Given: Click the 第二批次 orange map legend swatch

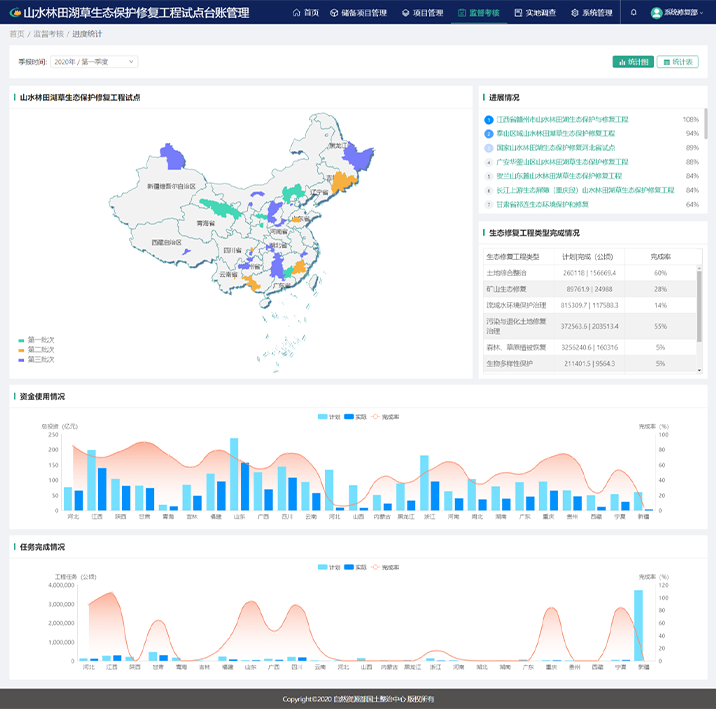Looking at the screenshot, I should click(21, 349).
